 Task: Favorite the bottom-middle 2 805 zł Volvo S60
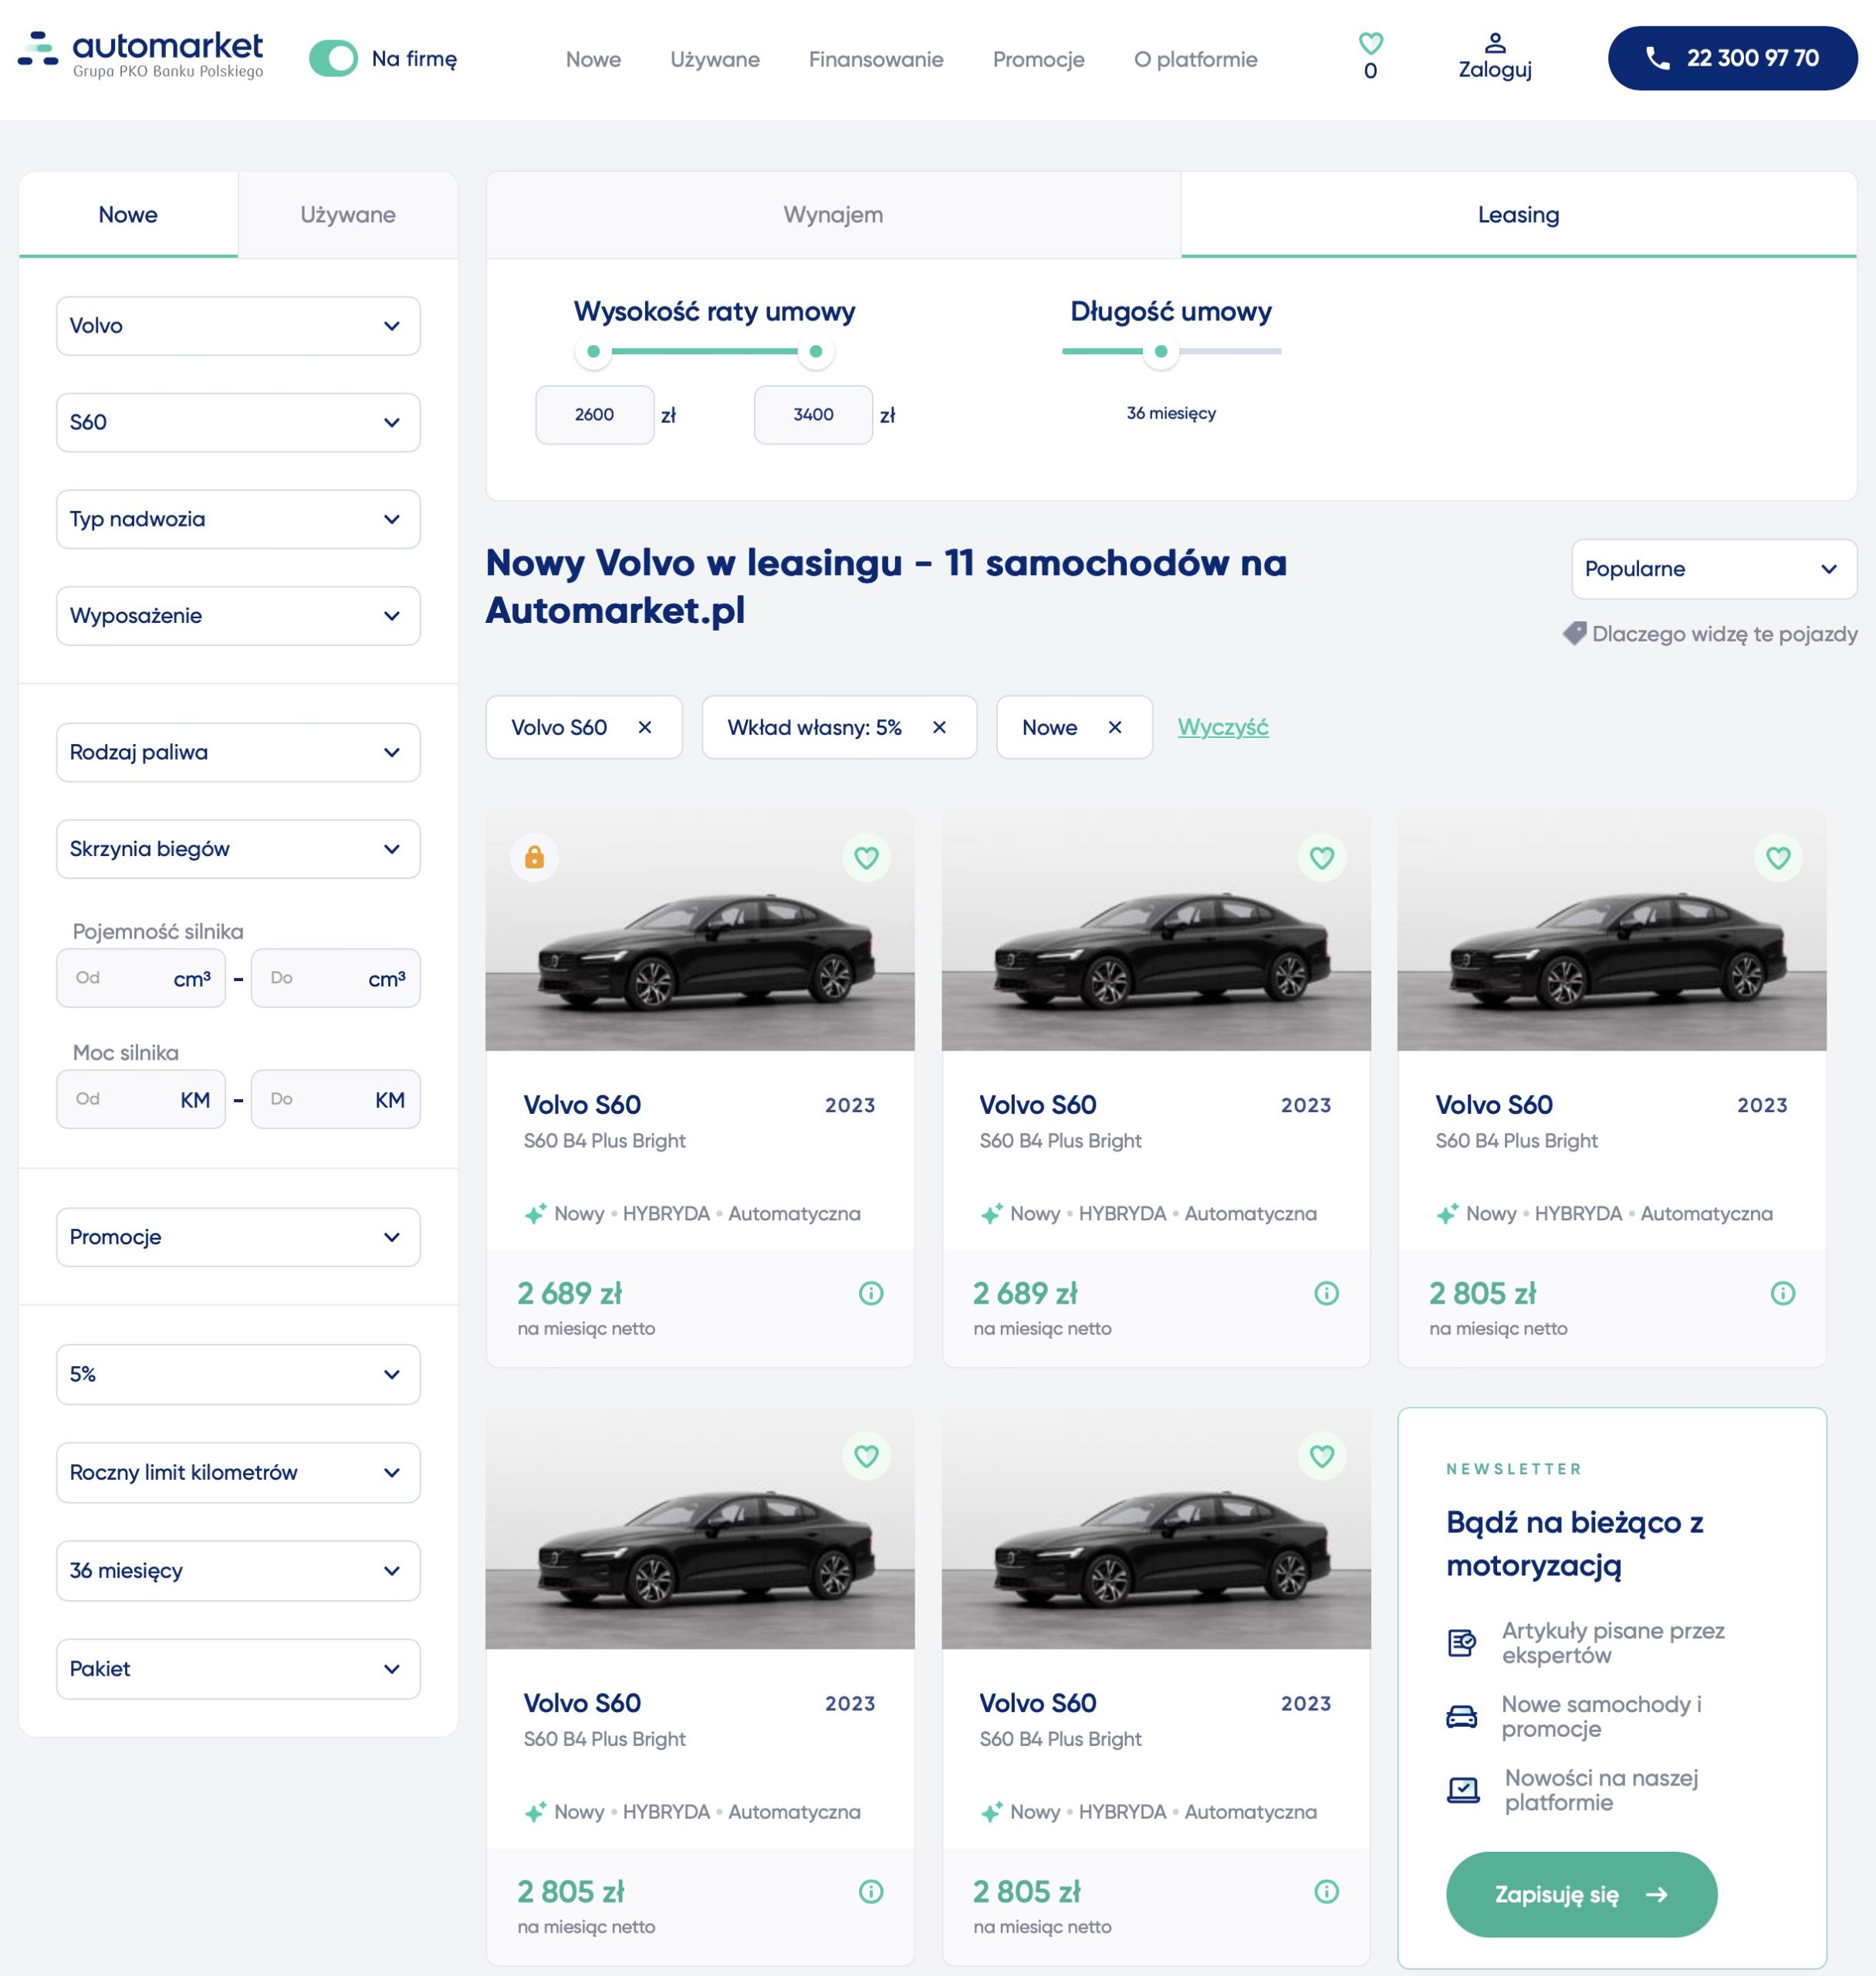1321,1455
